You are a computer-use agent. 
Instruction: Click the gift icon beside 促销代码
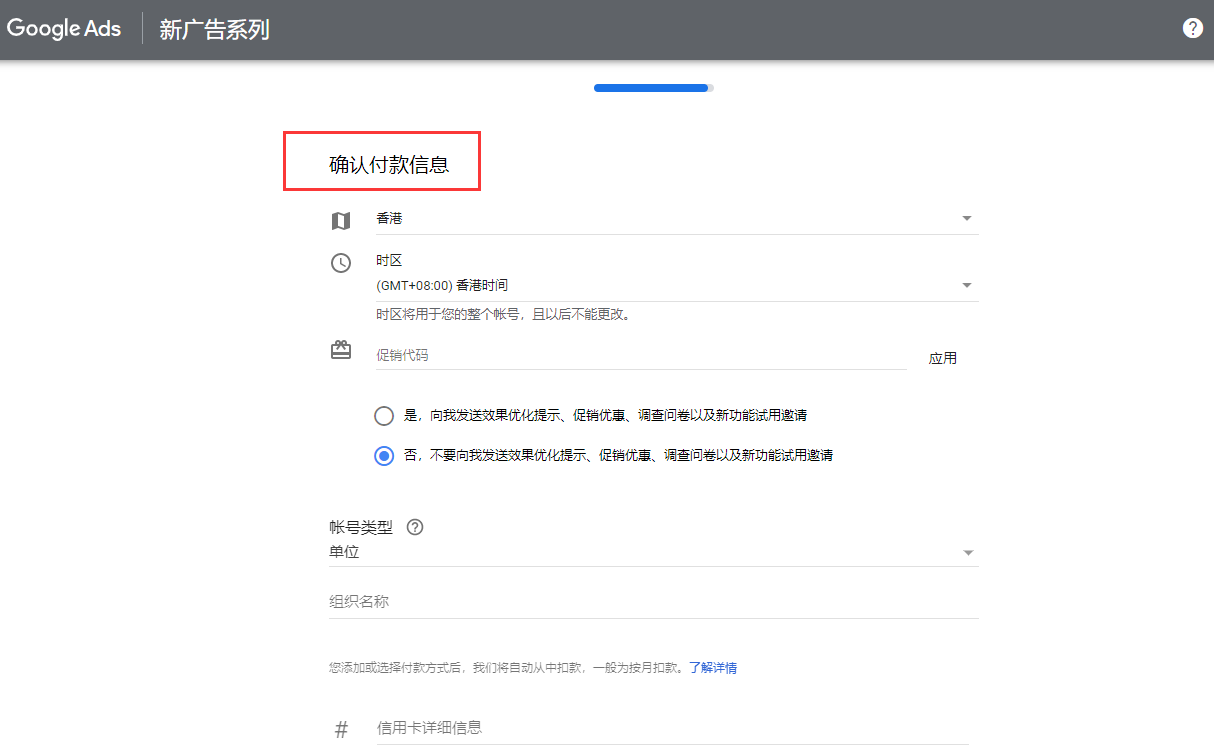pyautogui.click(x=341, y=350)
